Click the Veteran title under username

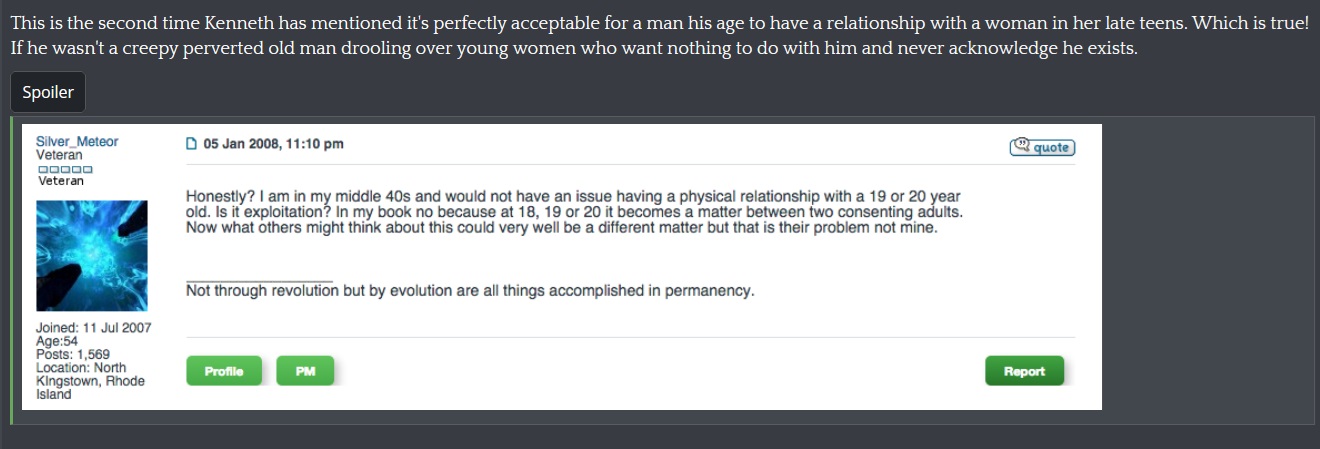click(59, 155)
